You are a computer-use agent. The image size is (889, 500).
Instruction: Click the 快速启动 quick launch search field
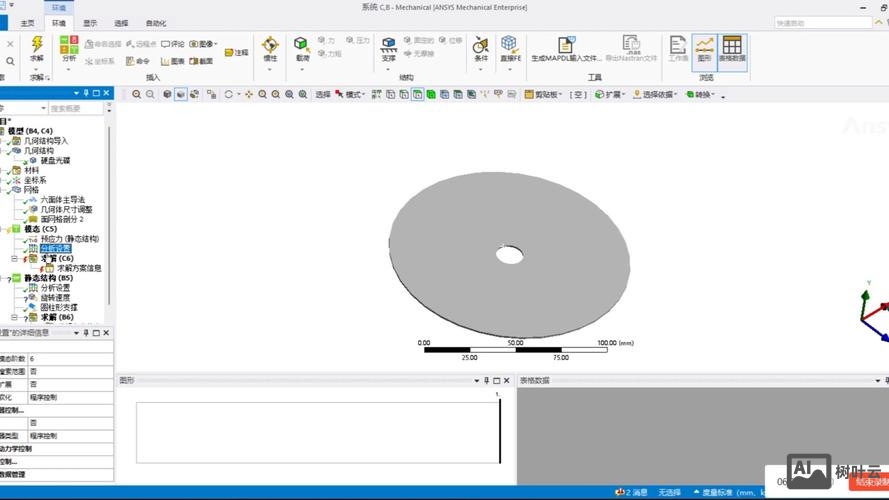[823, 23]
